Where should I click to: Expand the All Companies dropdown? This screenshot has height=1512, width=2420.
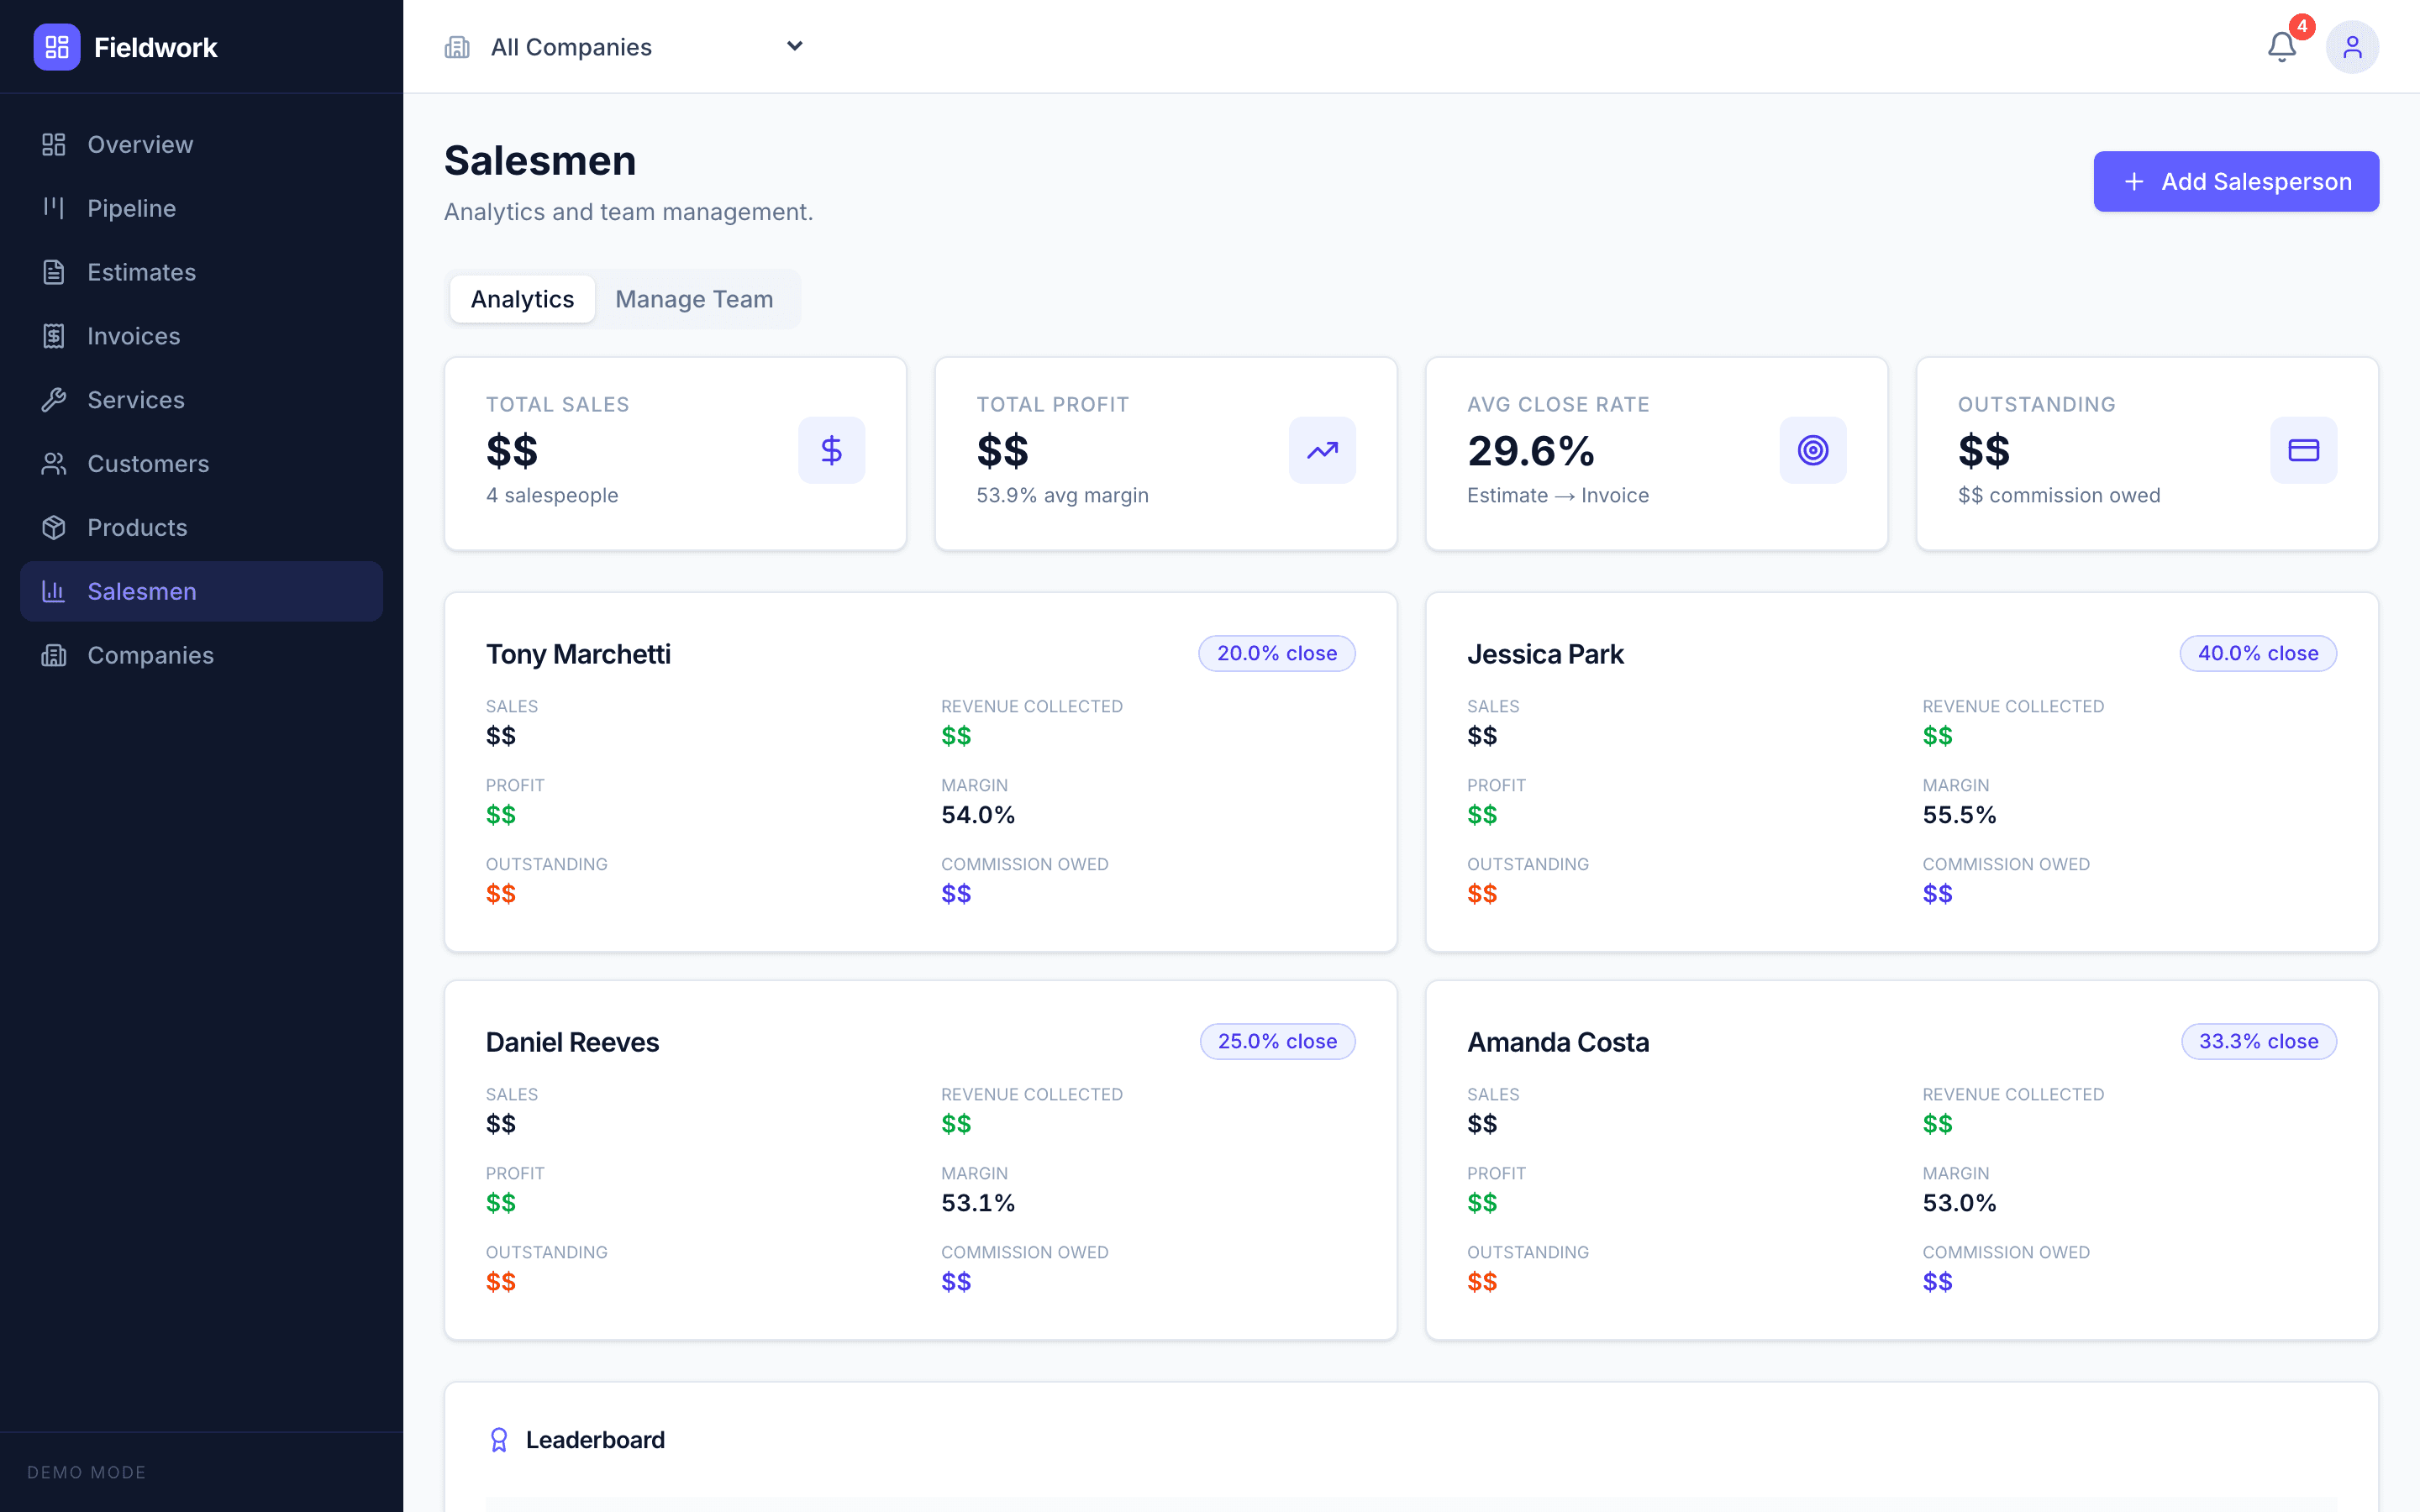[794, 46]
